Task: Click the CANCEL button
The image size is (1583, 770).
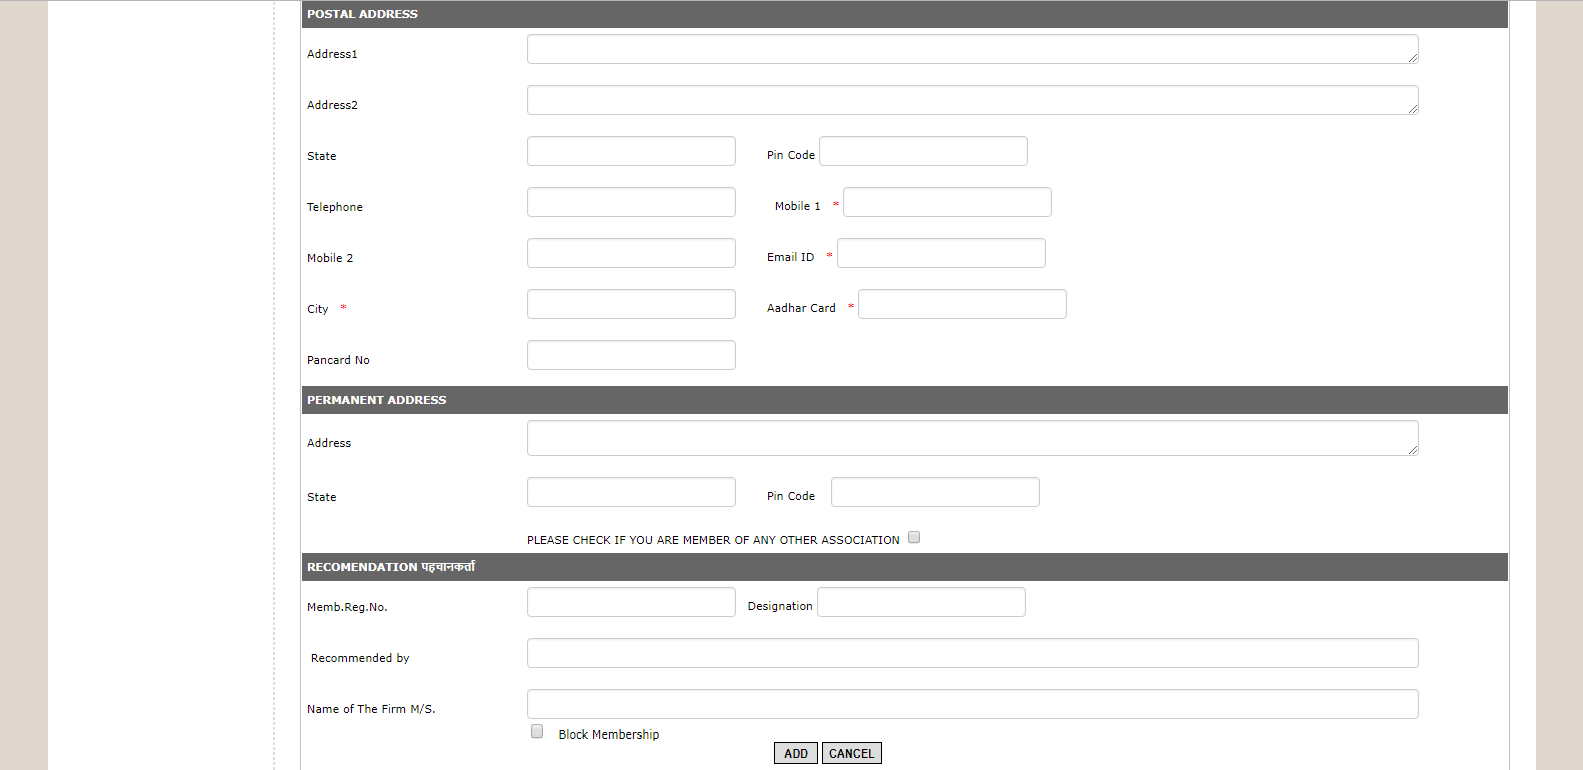Action: [851, 753]
